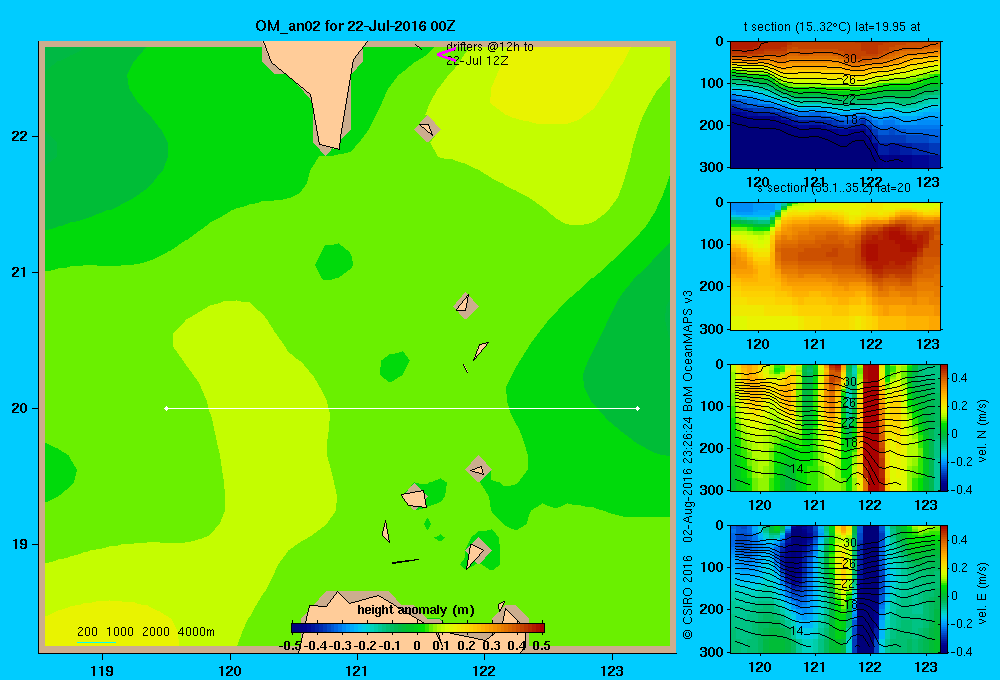Image resolution: width=1000 pixels, height=680 pixels.
Task: Open the northward velocity section plot
Action: [835, 427]
